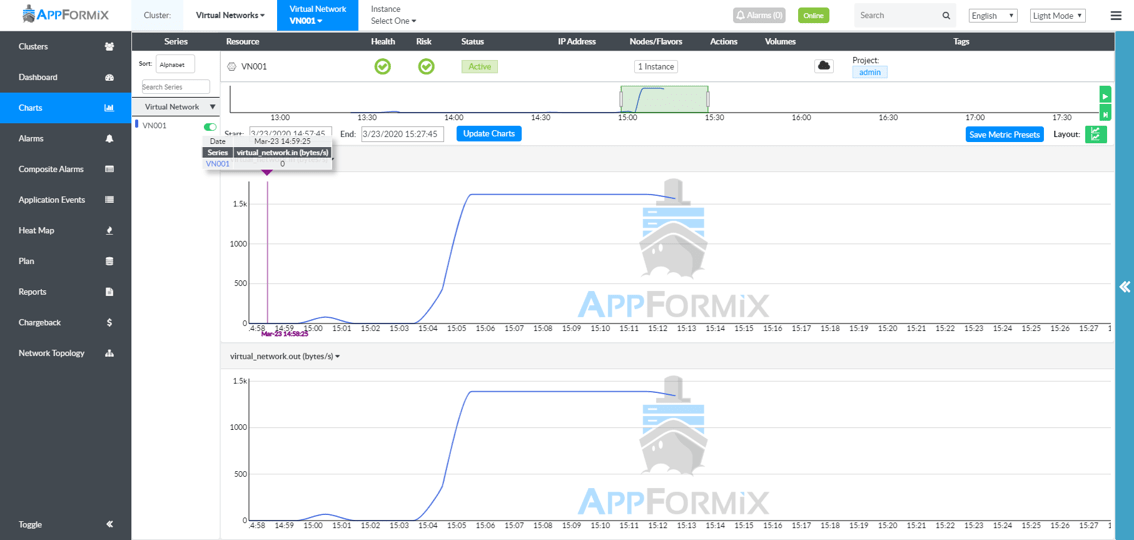Screen dimensions: 1134x540
Task: Collapse the Virtual Network series group
Action: 212,107
